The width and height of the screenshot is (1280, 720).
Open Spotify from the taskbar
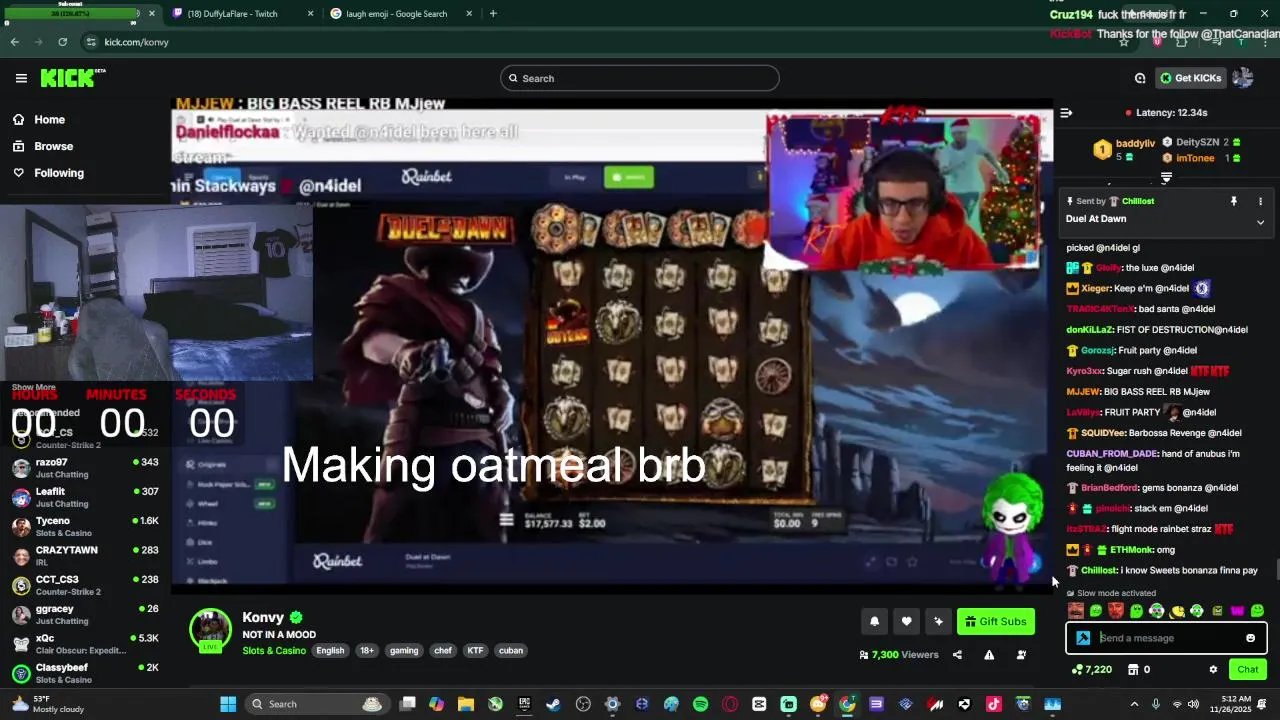point(700,704)
